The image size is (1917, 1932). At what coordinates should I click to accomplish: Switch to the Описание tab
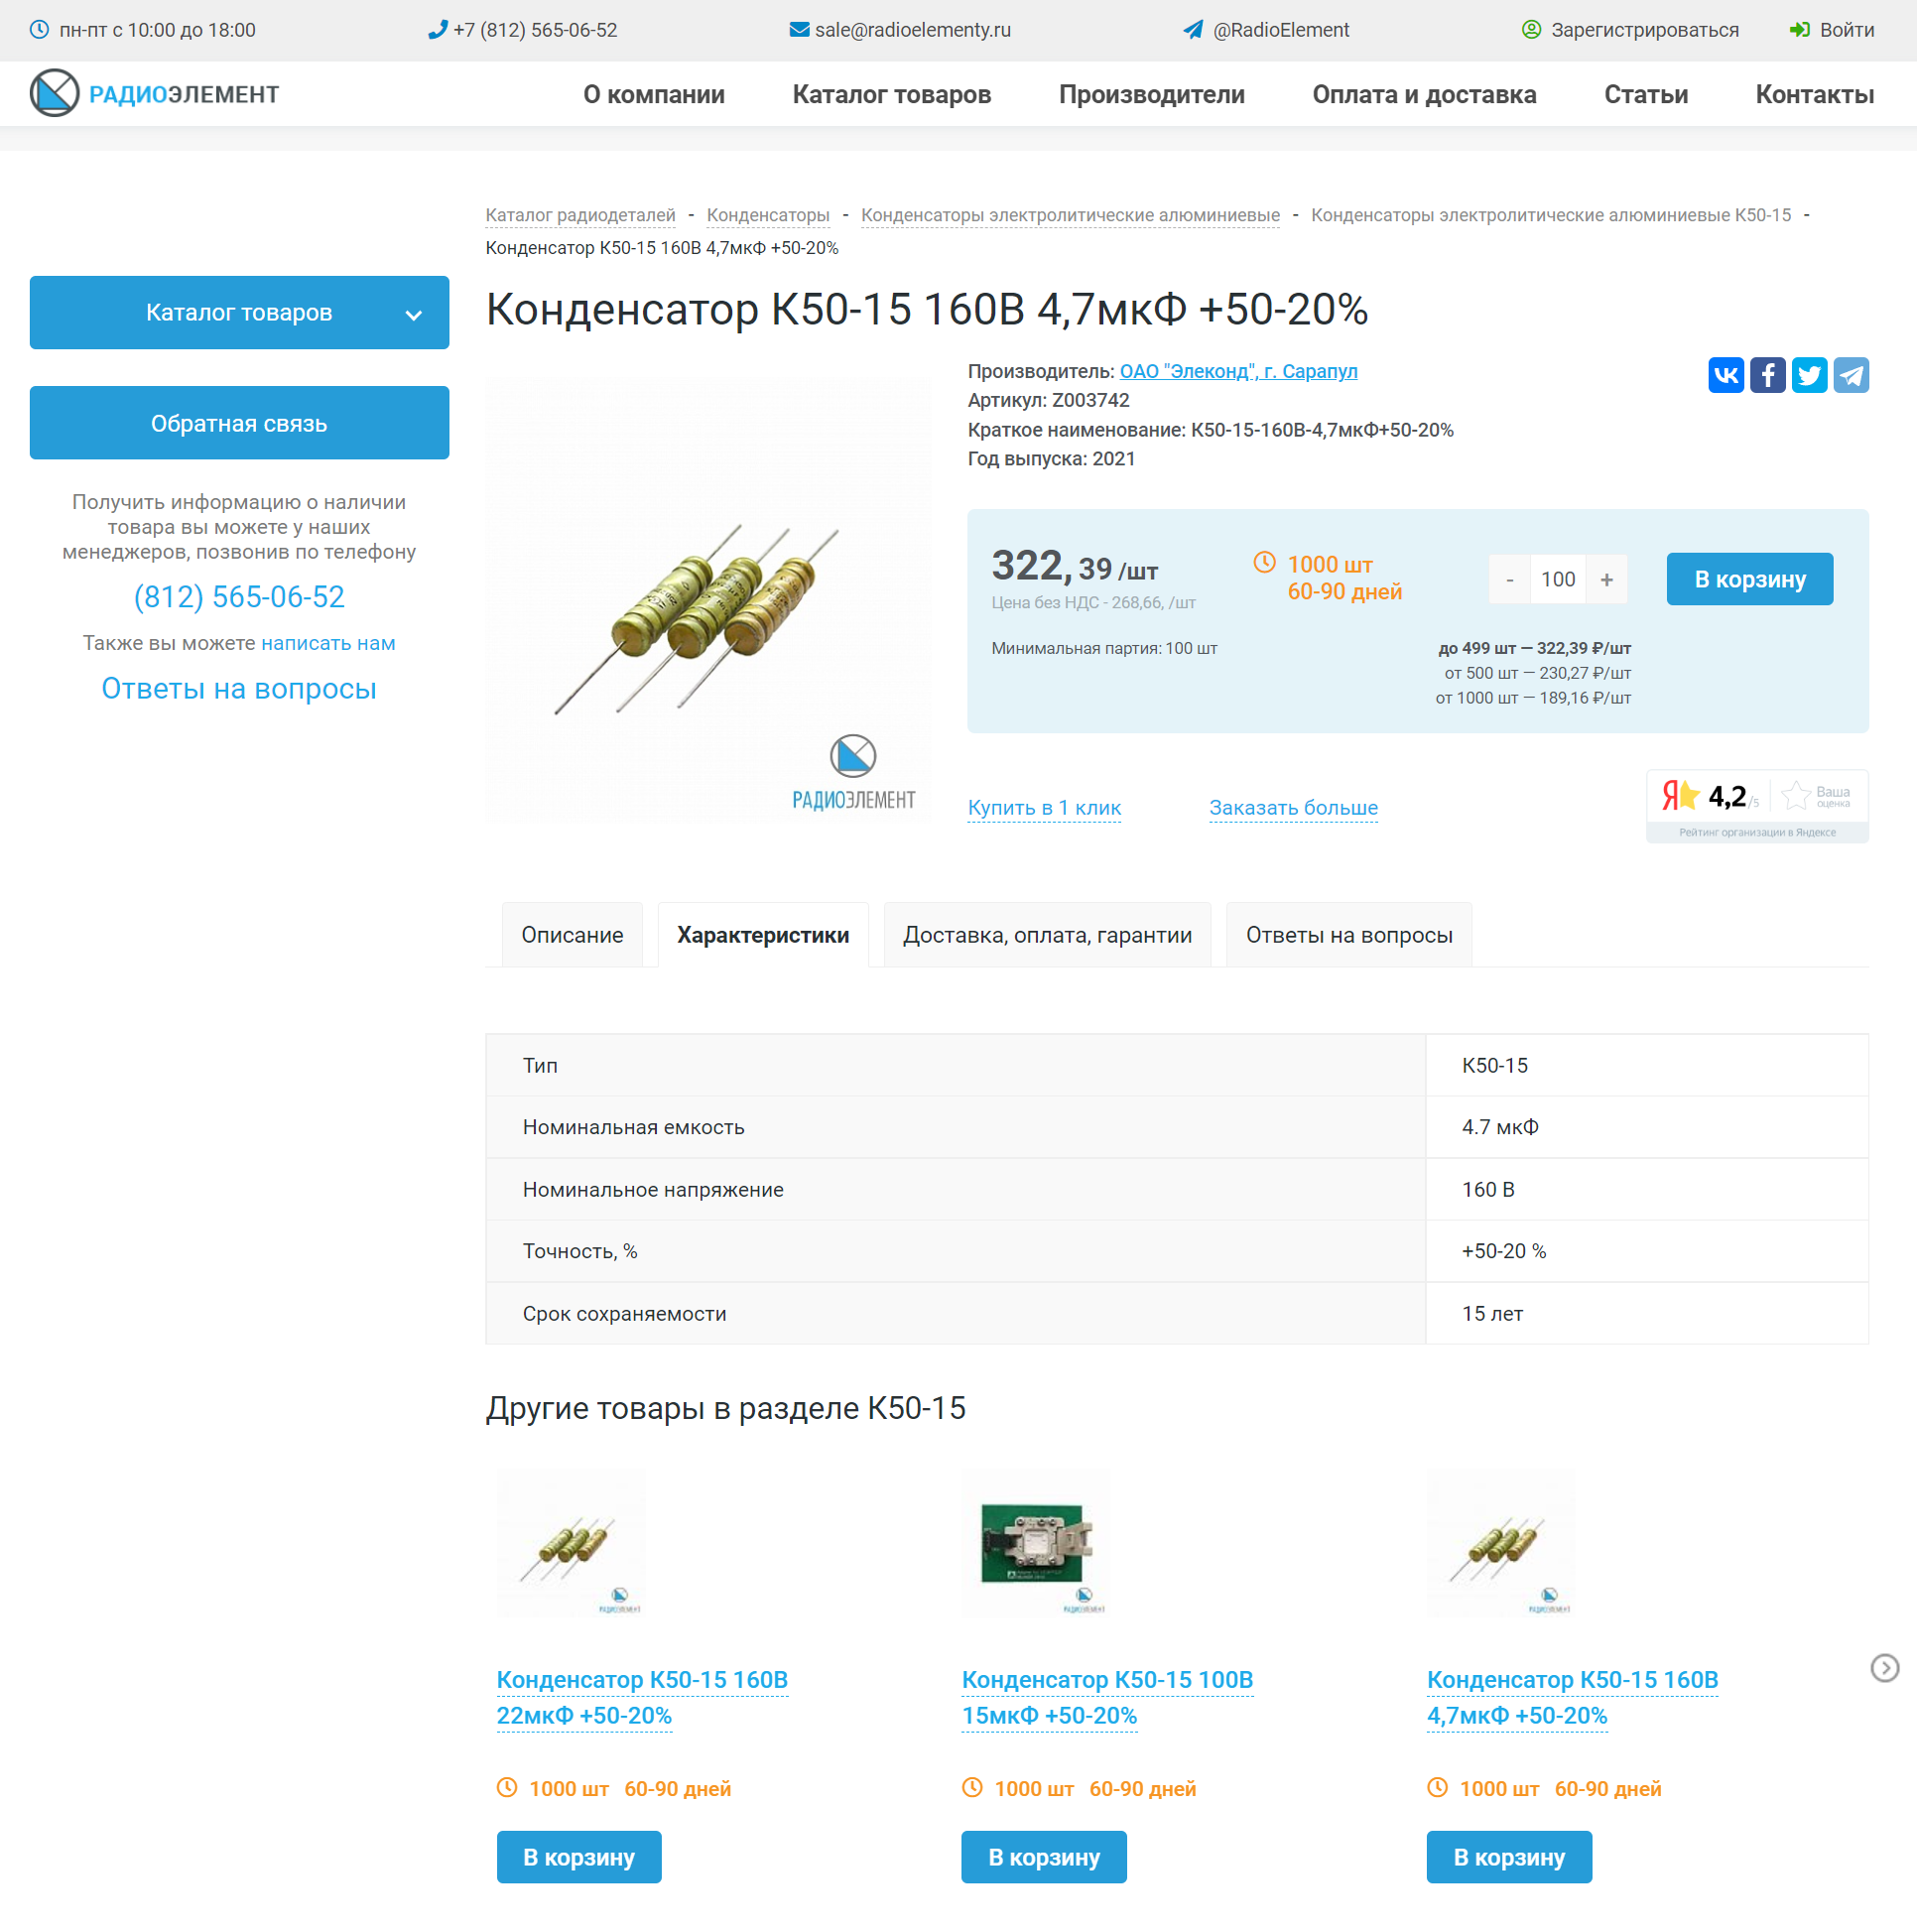[x=572, y=935]
